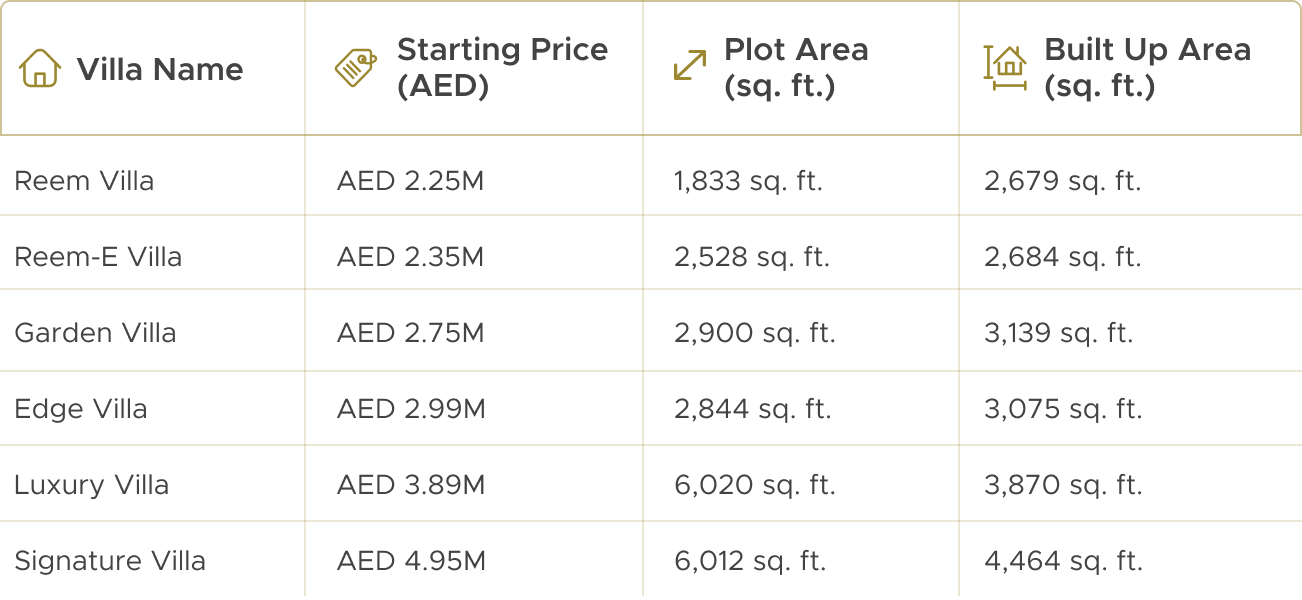1302x600 pixels.
Task: Select the Starting Price (AED) header
Action: coord(502,68)
